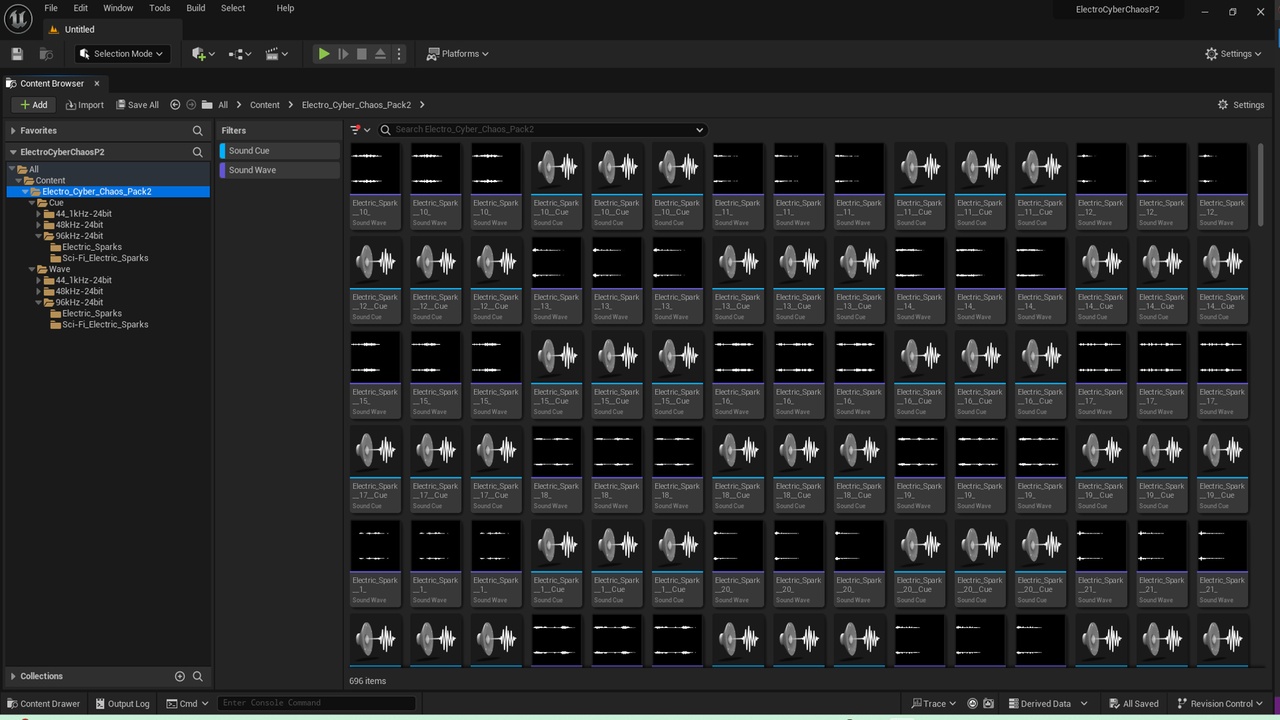Open the Trace dropdown
The height and width of the screenshot is (720, 1280).
[x=933, y=703]
